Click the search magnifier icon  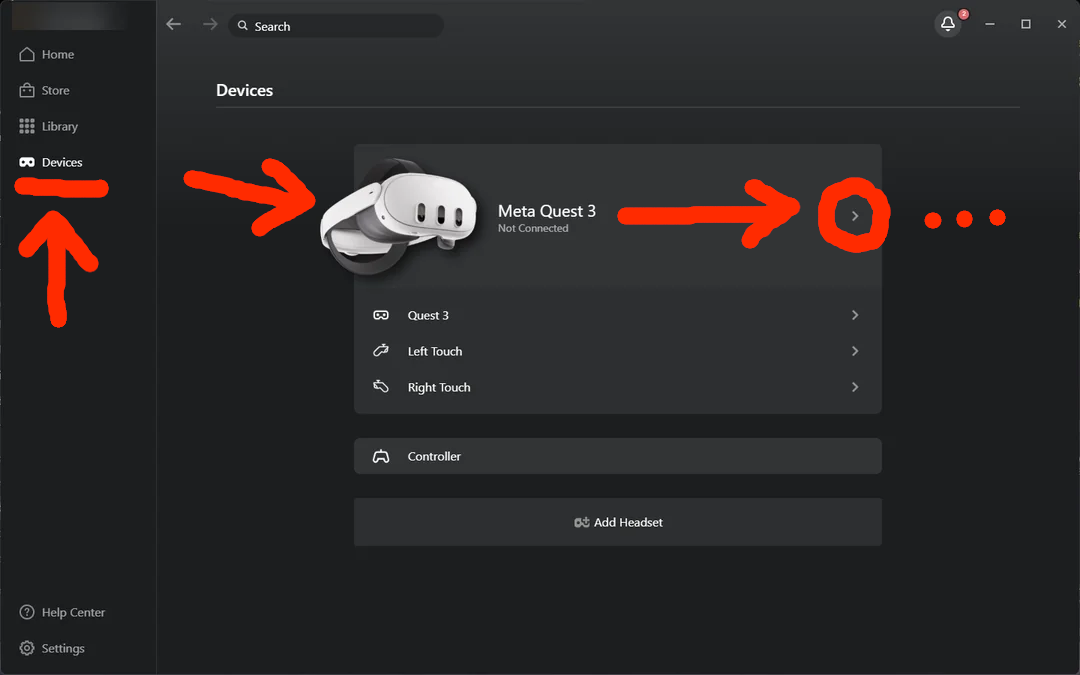tap(242, 25)
